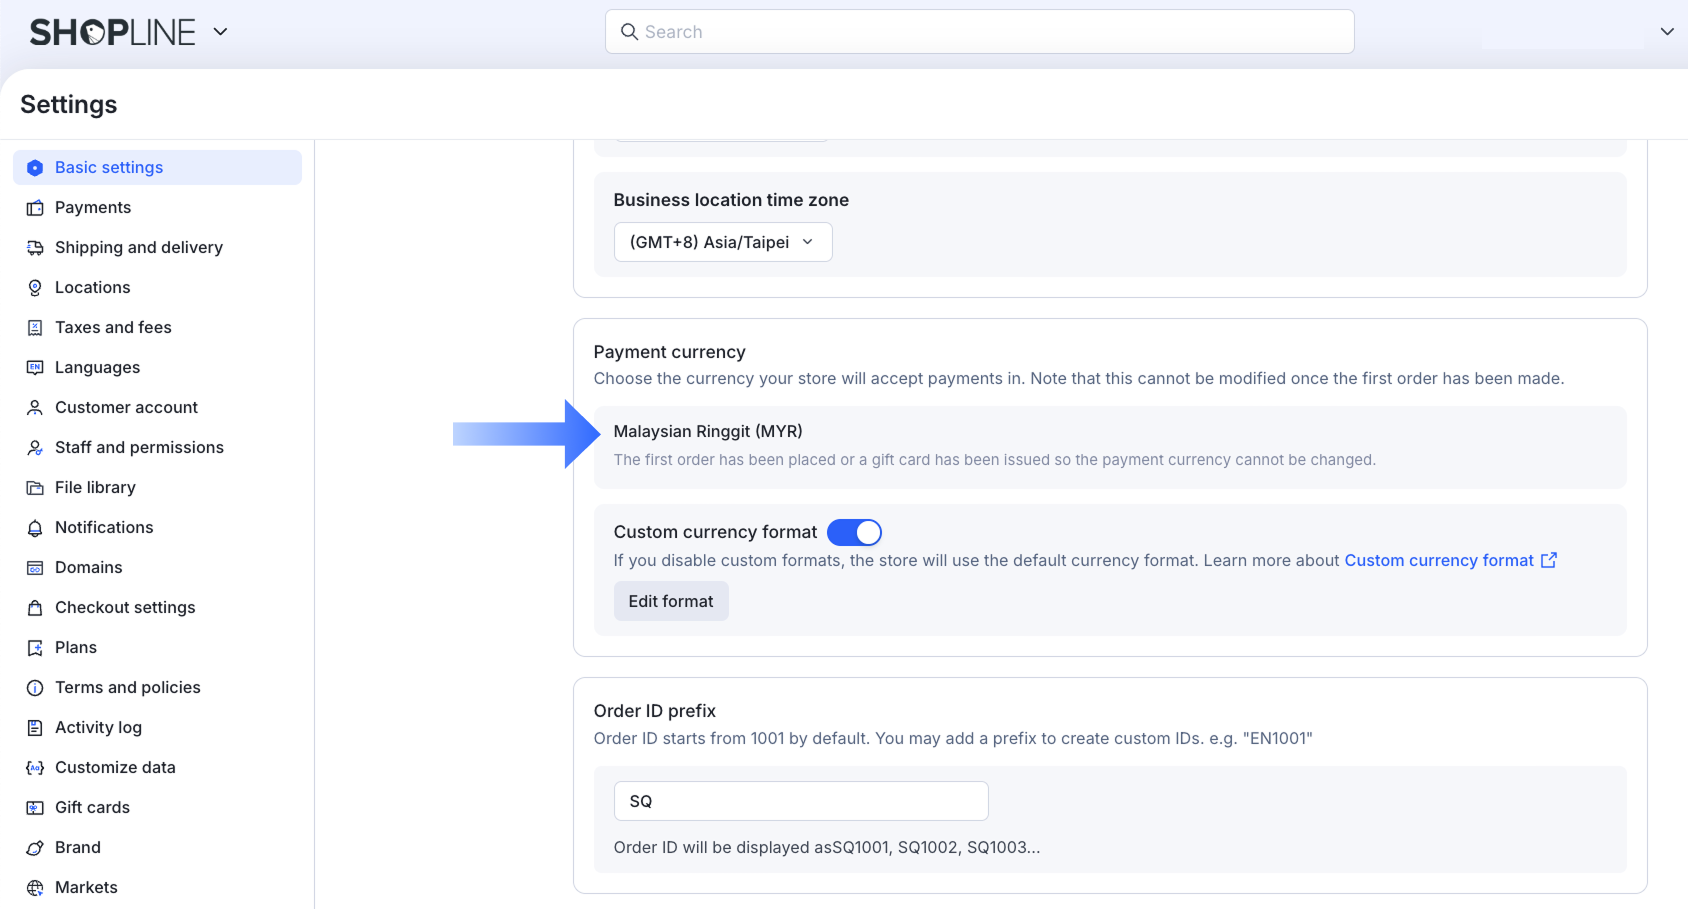Click the Notifications bell icon
The width and height of the screenshot is (1688, 909).
coord(35,528)
